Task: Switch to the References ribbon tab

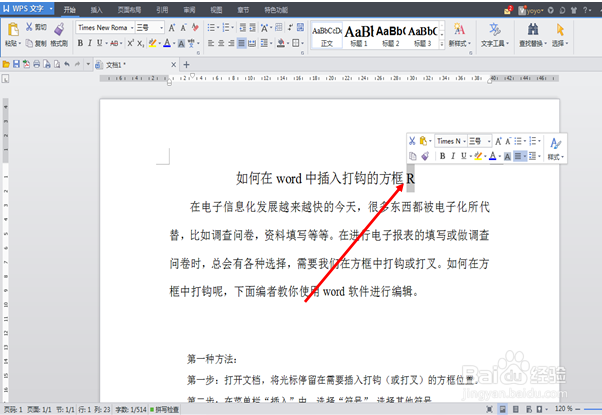Action: click(162, 10)
